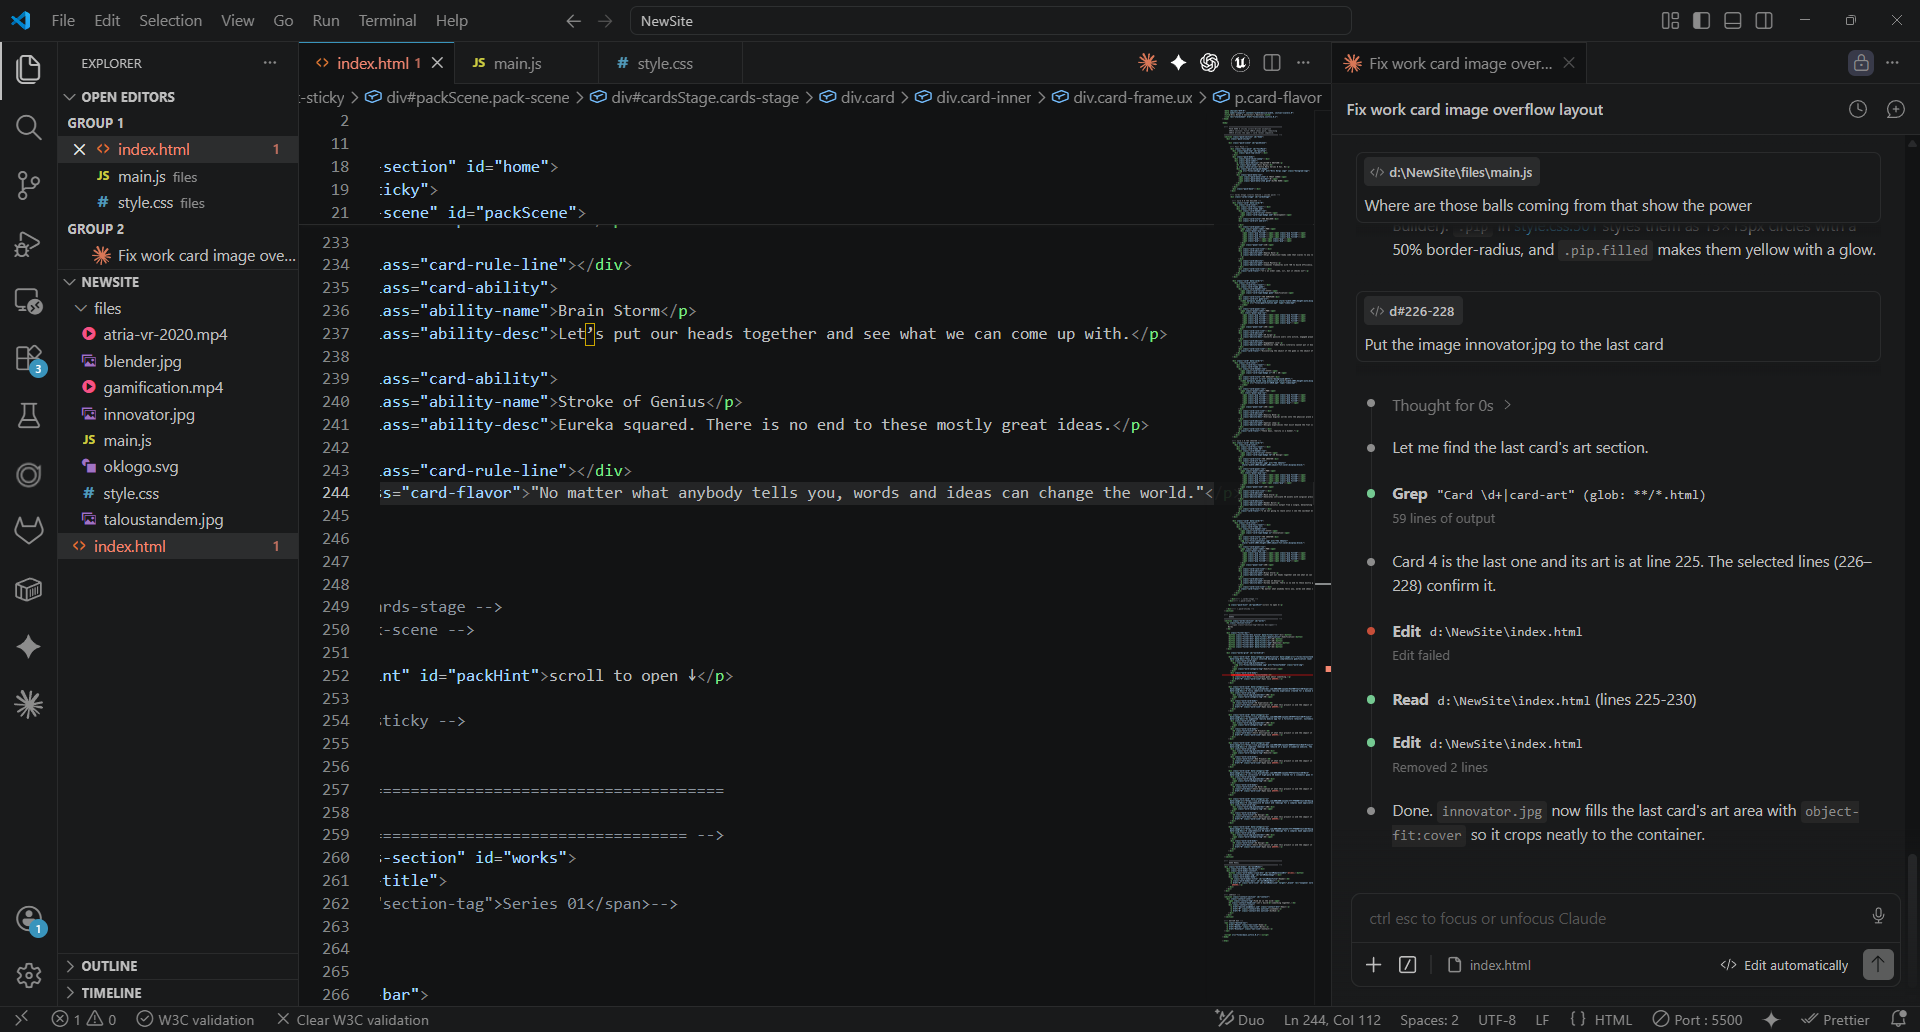Image resolution: width=1920 pixels, height=1032 pixels.
Task: Open the Extensions view
Action: point(29,359)
